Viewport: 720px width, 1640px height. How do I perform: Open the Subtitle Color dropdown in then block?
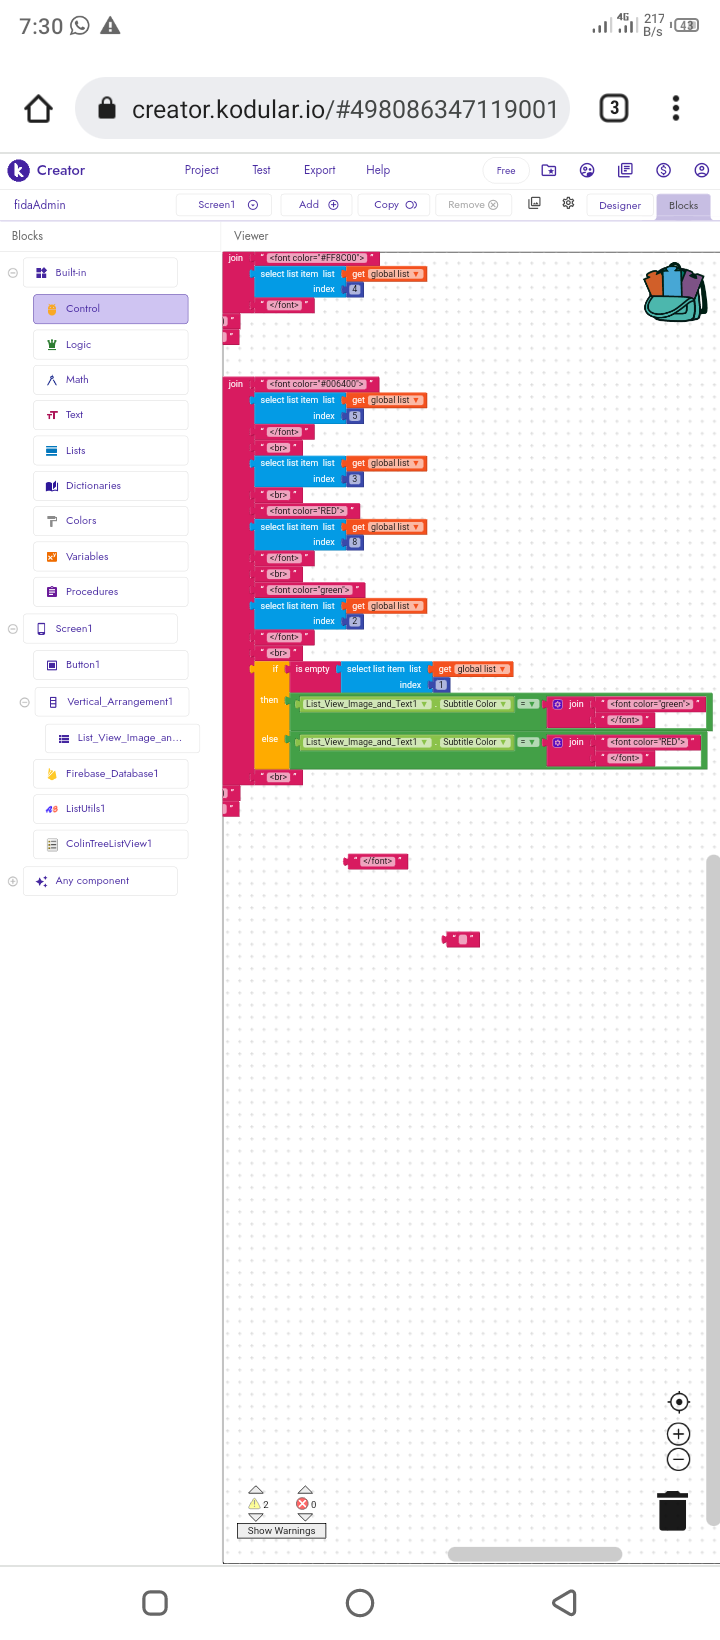(474, 704)
